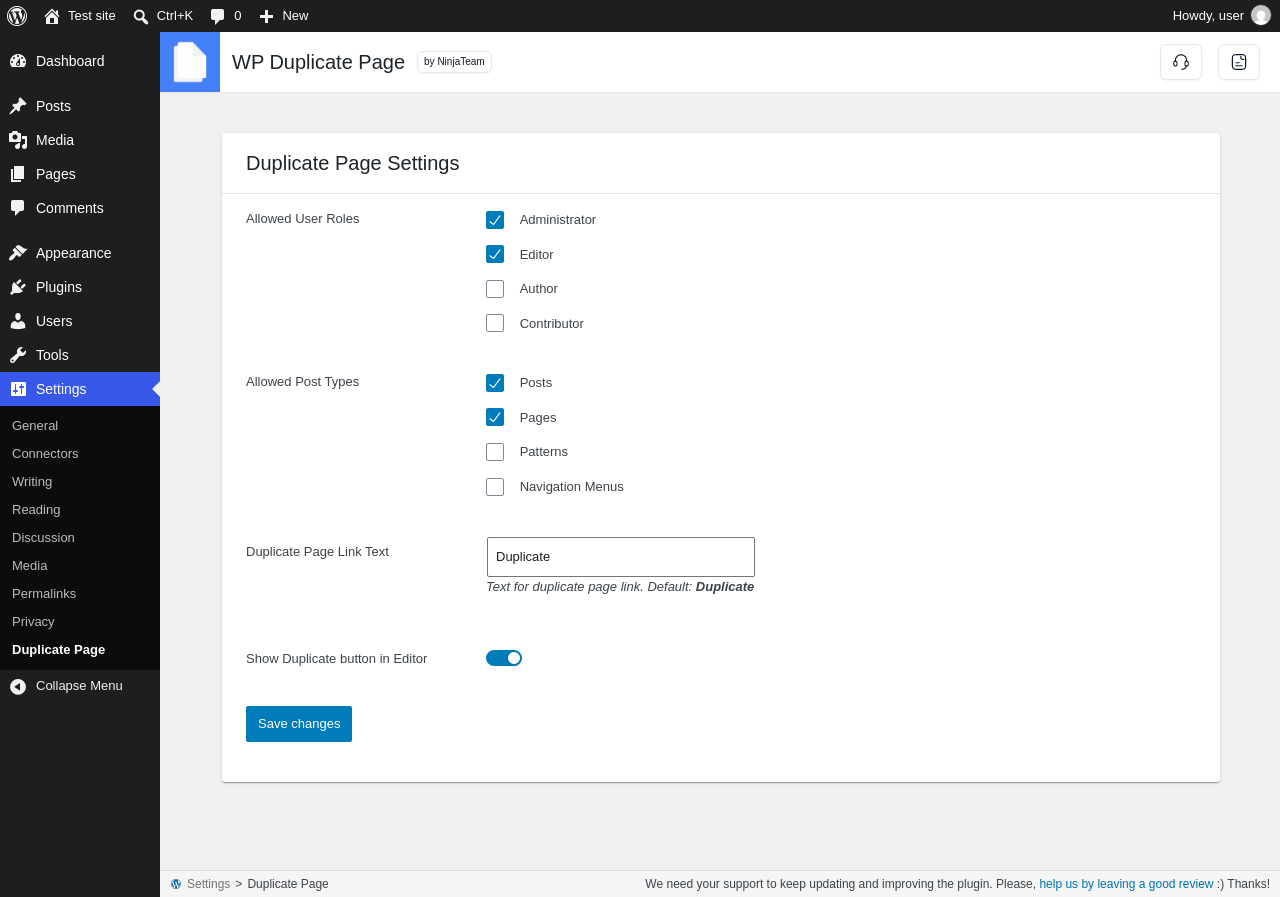Open the Ctrl+K search icon
Viewport: 1280px width, 897px height.
tap(141, 16)
